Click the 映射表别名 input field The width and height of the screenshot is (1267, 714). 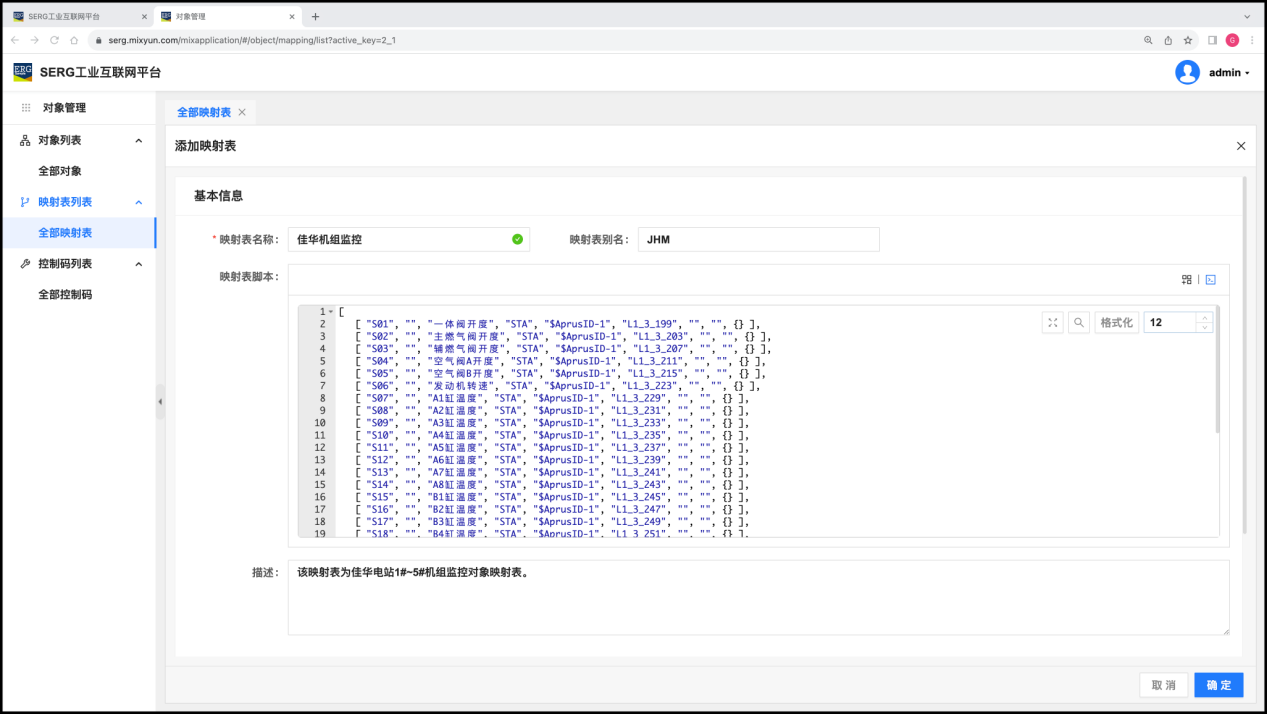[758, 240]
